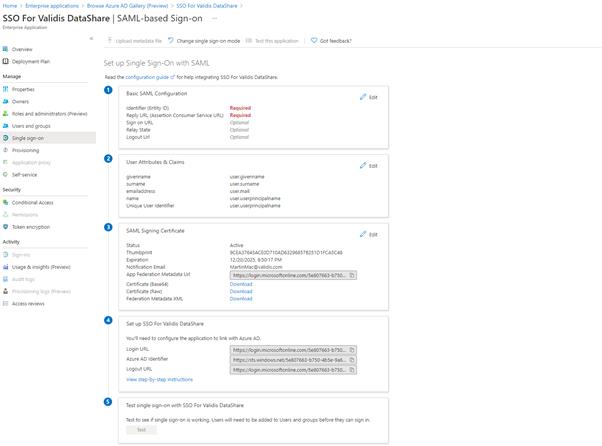Click the Owners people icon
The width and height of the screenshot is (602, 446).
coord(5,101)
